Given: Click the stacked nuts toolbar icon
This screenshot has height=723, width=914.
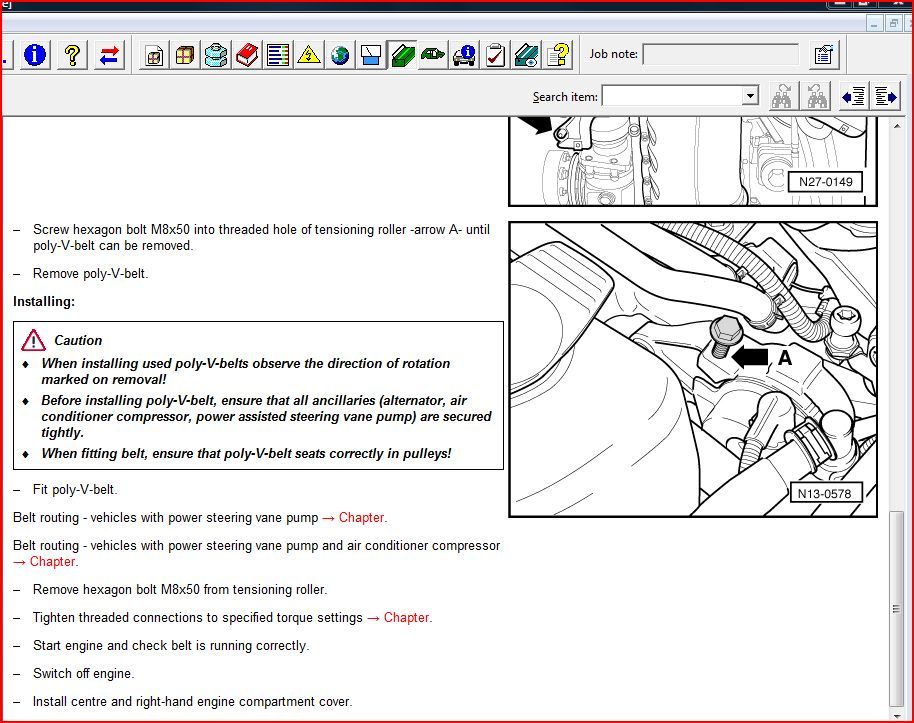Looking at the screenshot, I should tap(216, 55).
